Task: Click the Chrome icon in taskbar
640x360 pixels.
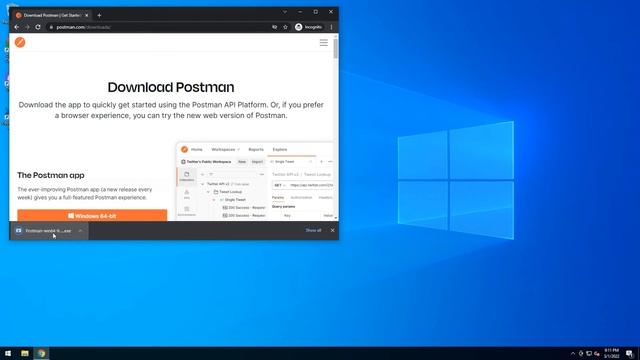Action: [x=41, y=353]
